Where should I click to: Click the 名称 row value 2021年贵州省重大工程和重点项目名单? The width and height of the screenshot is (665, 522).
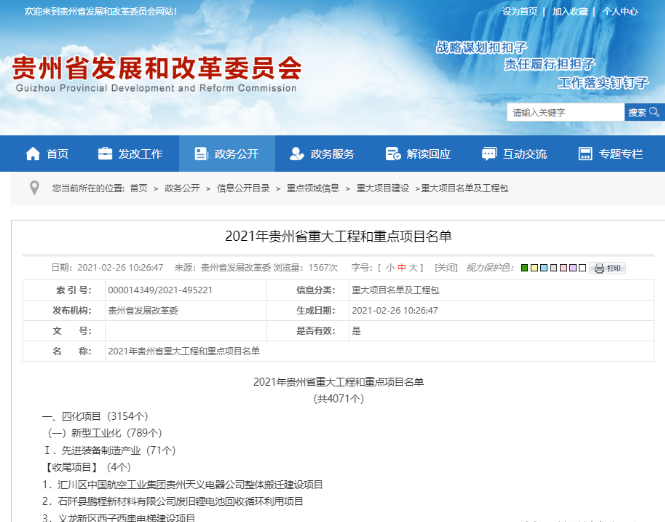click(184, 351)
